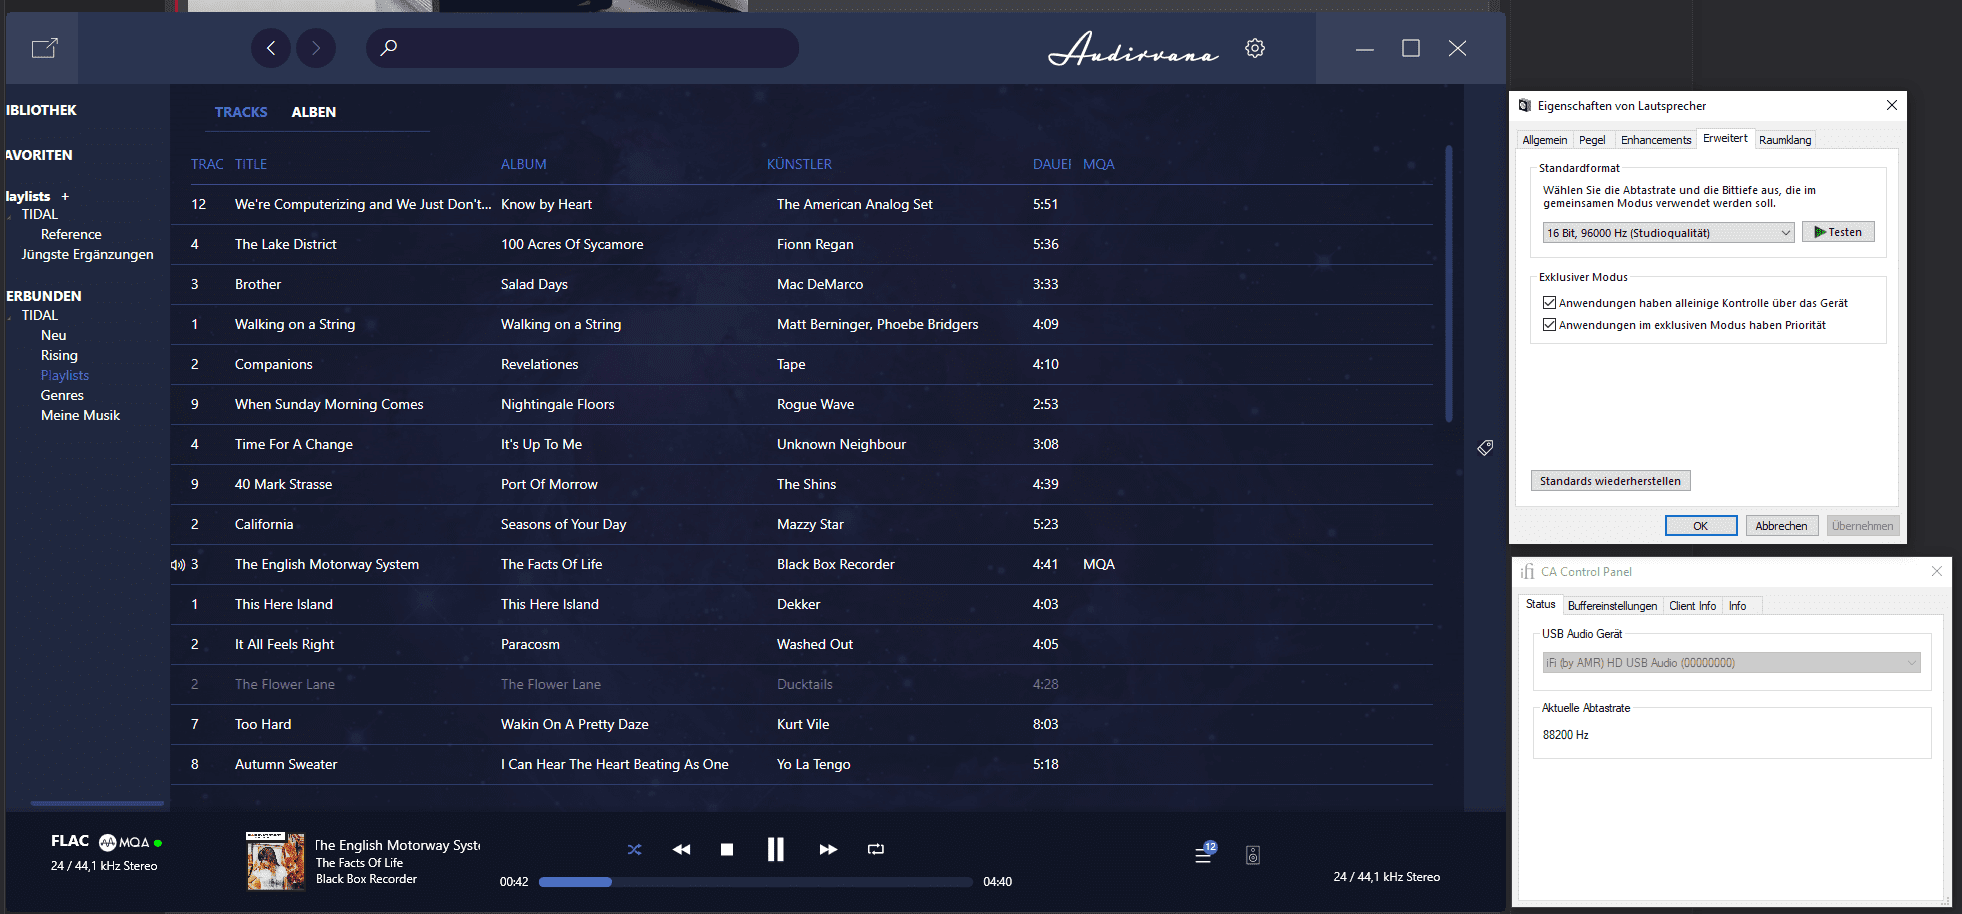Toggle shuffle playback

click(634, 849)
